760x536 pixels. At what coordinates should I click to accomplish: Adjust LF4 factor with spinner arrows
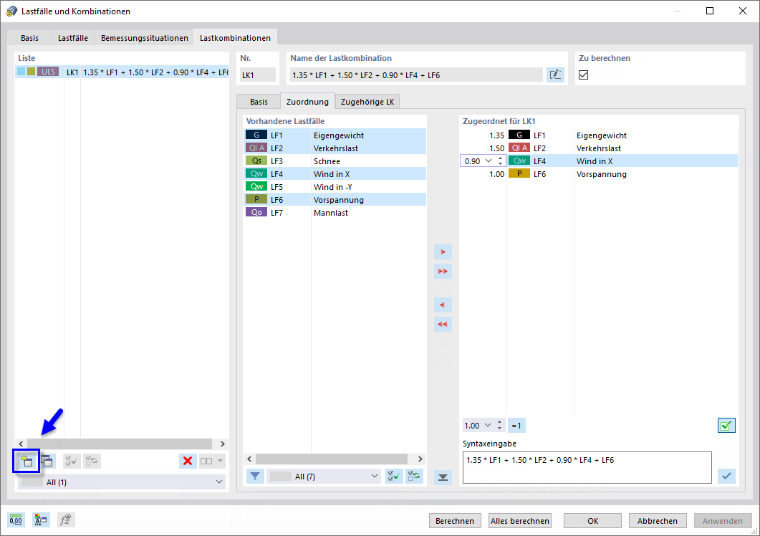click(500, 160)
